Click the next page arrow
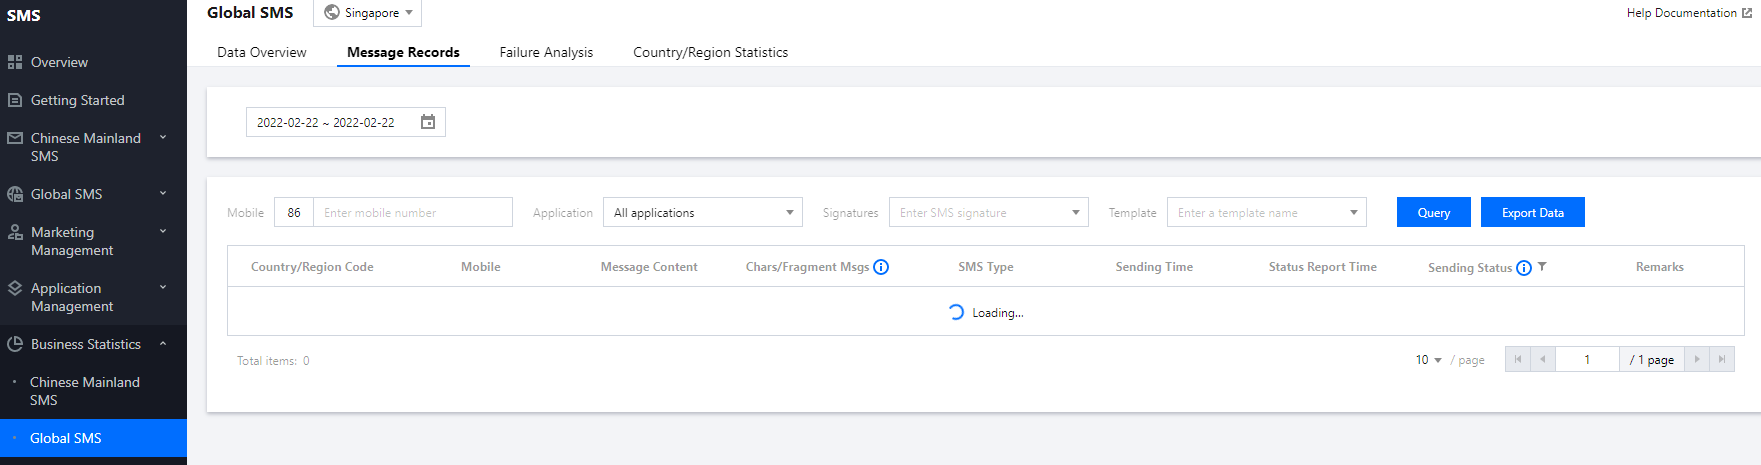 pos(1697,360)
